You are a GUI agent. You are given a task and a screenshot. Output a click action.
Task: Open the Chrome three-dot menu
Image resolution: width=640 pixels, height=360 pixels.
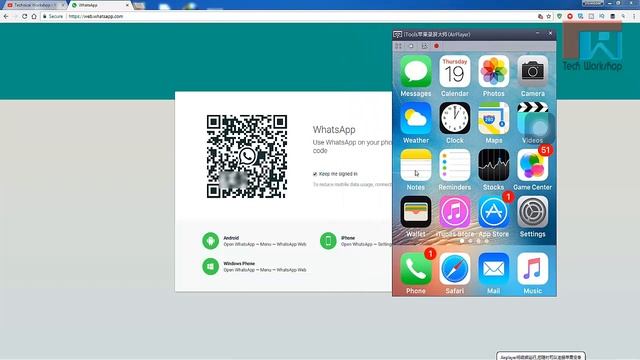(x=634, y=16)
